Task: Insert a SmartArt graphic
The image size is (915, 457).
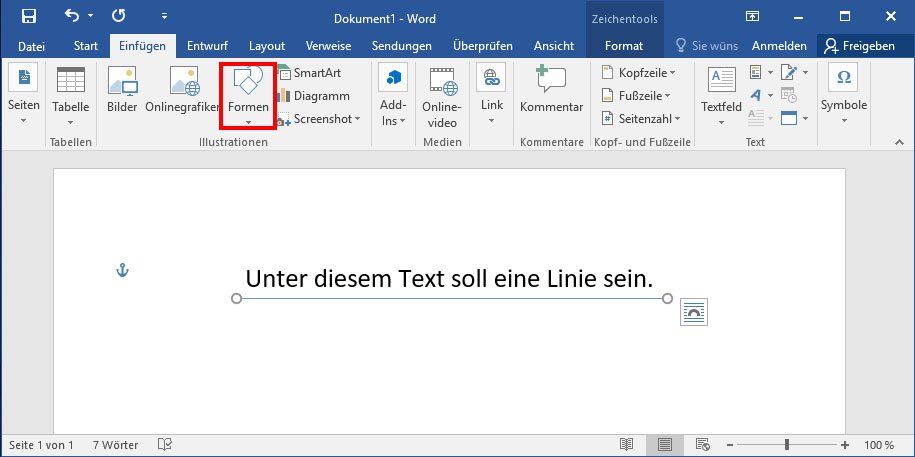Action: [x=309, y=73]
